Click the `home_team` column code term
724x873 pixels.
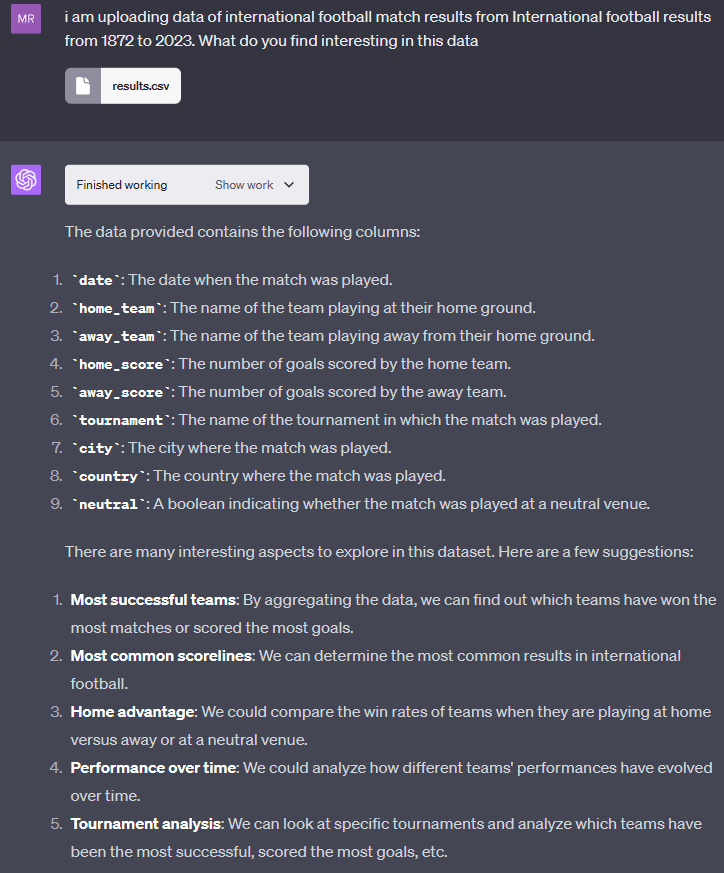[117, 308]
